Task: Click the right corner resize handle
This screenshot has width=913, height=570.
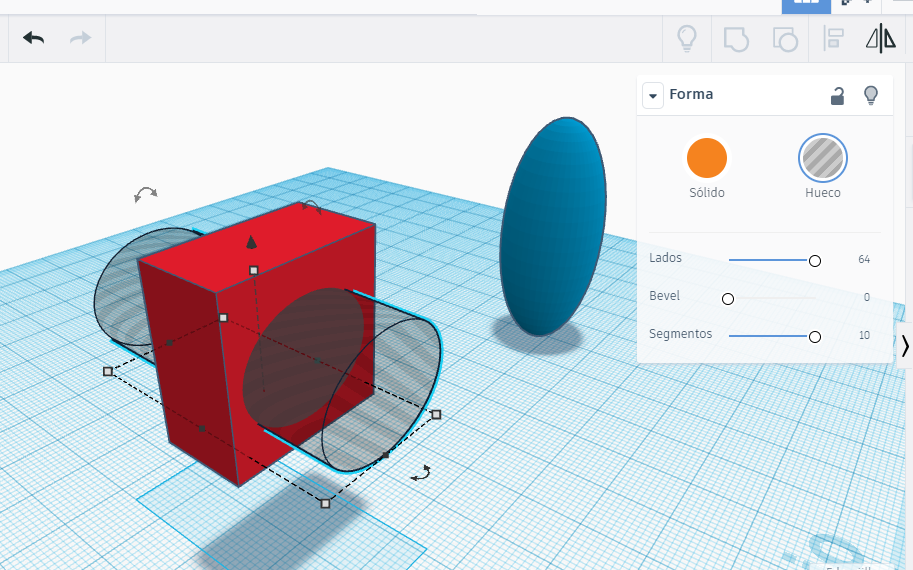Action: click(x=436, y=415)
